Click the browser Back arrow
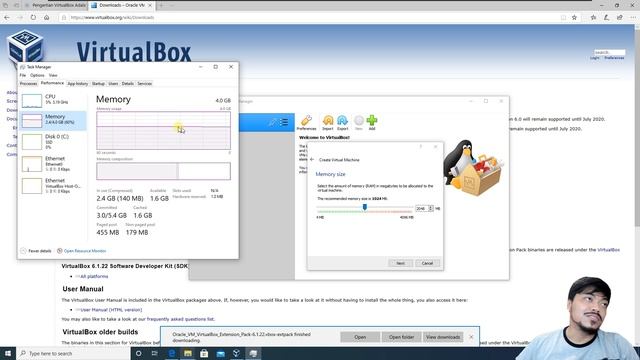 pyautogui.click(x=7, y=18)
